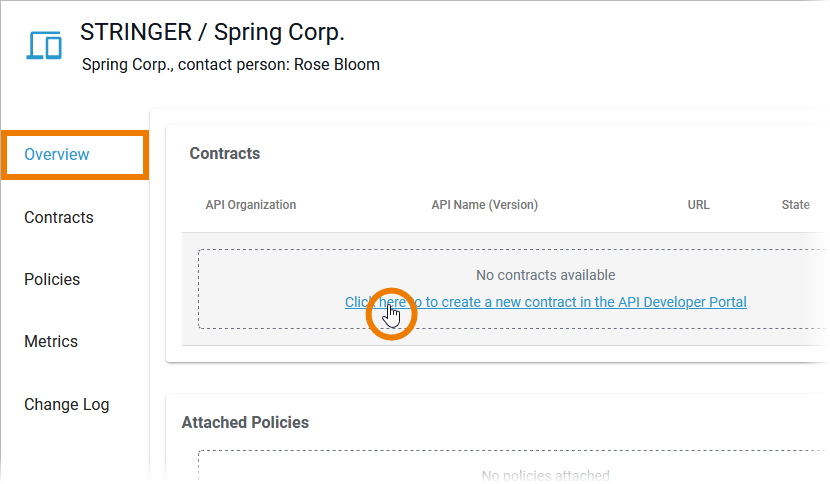Switch to the Policies tab

coord(52,279)
